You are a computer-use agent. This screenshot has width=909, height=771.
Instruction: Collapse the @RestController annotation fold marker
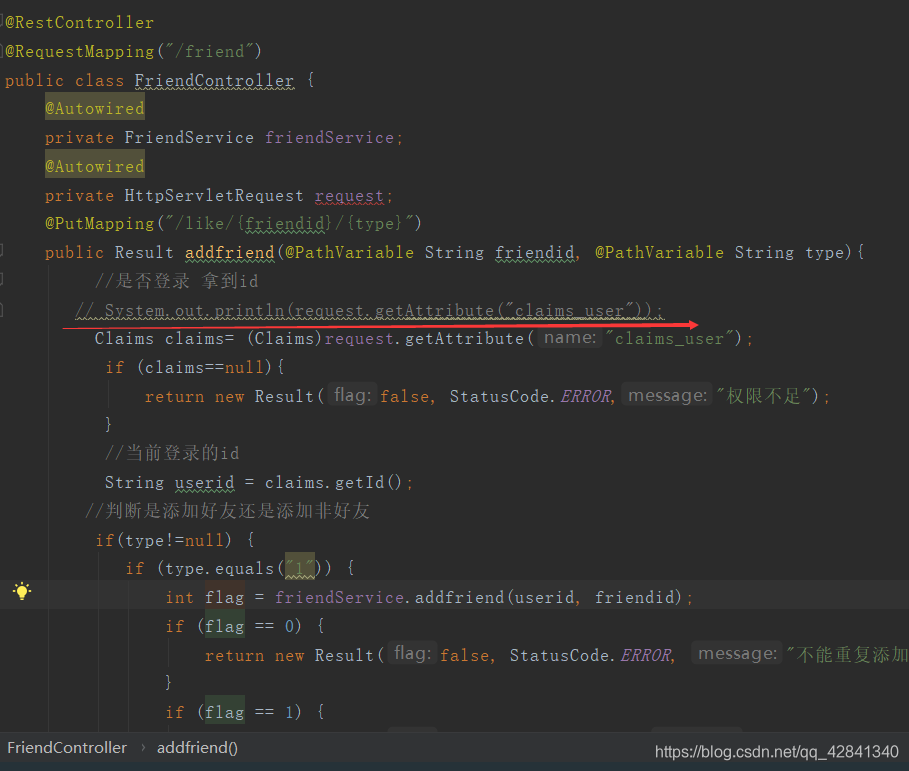point(2,21)
